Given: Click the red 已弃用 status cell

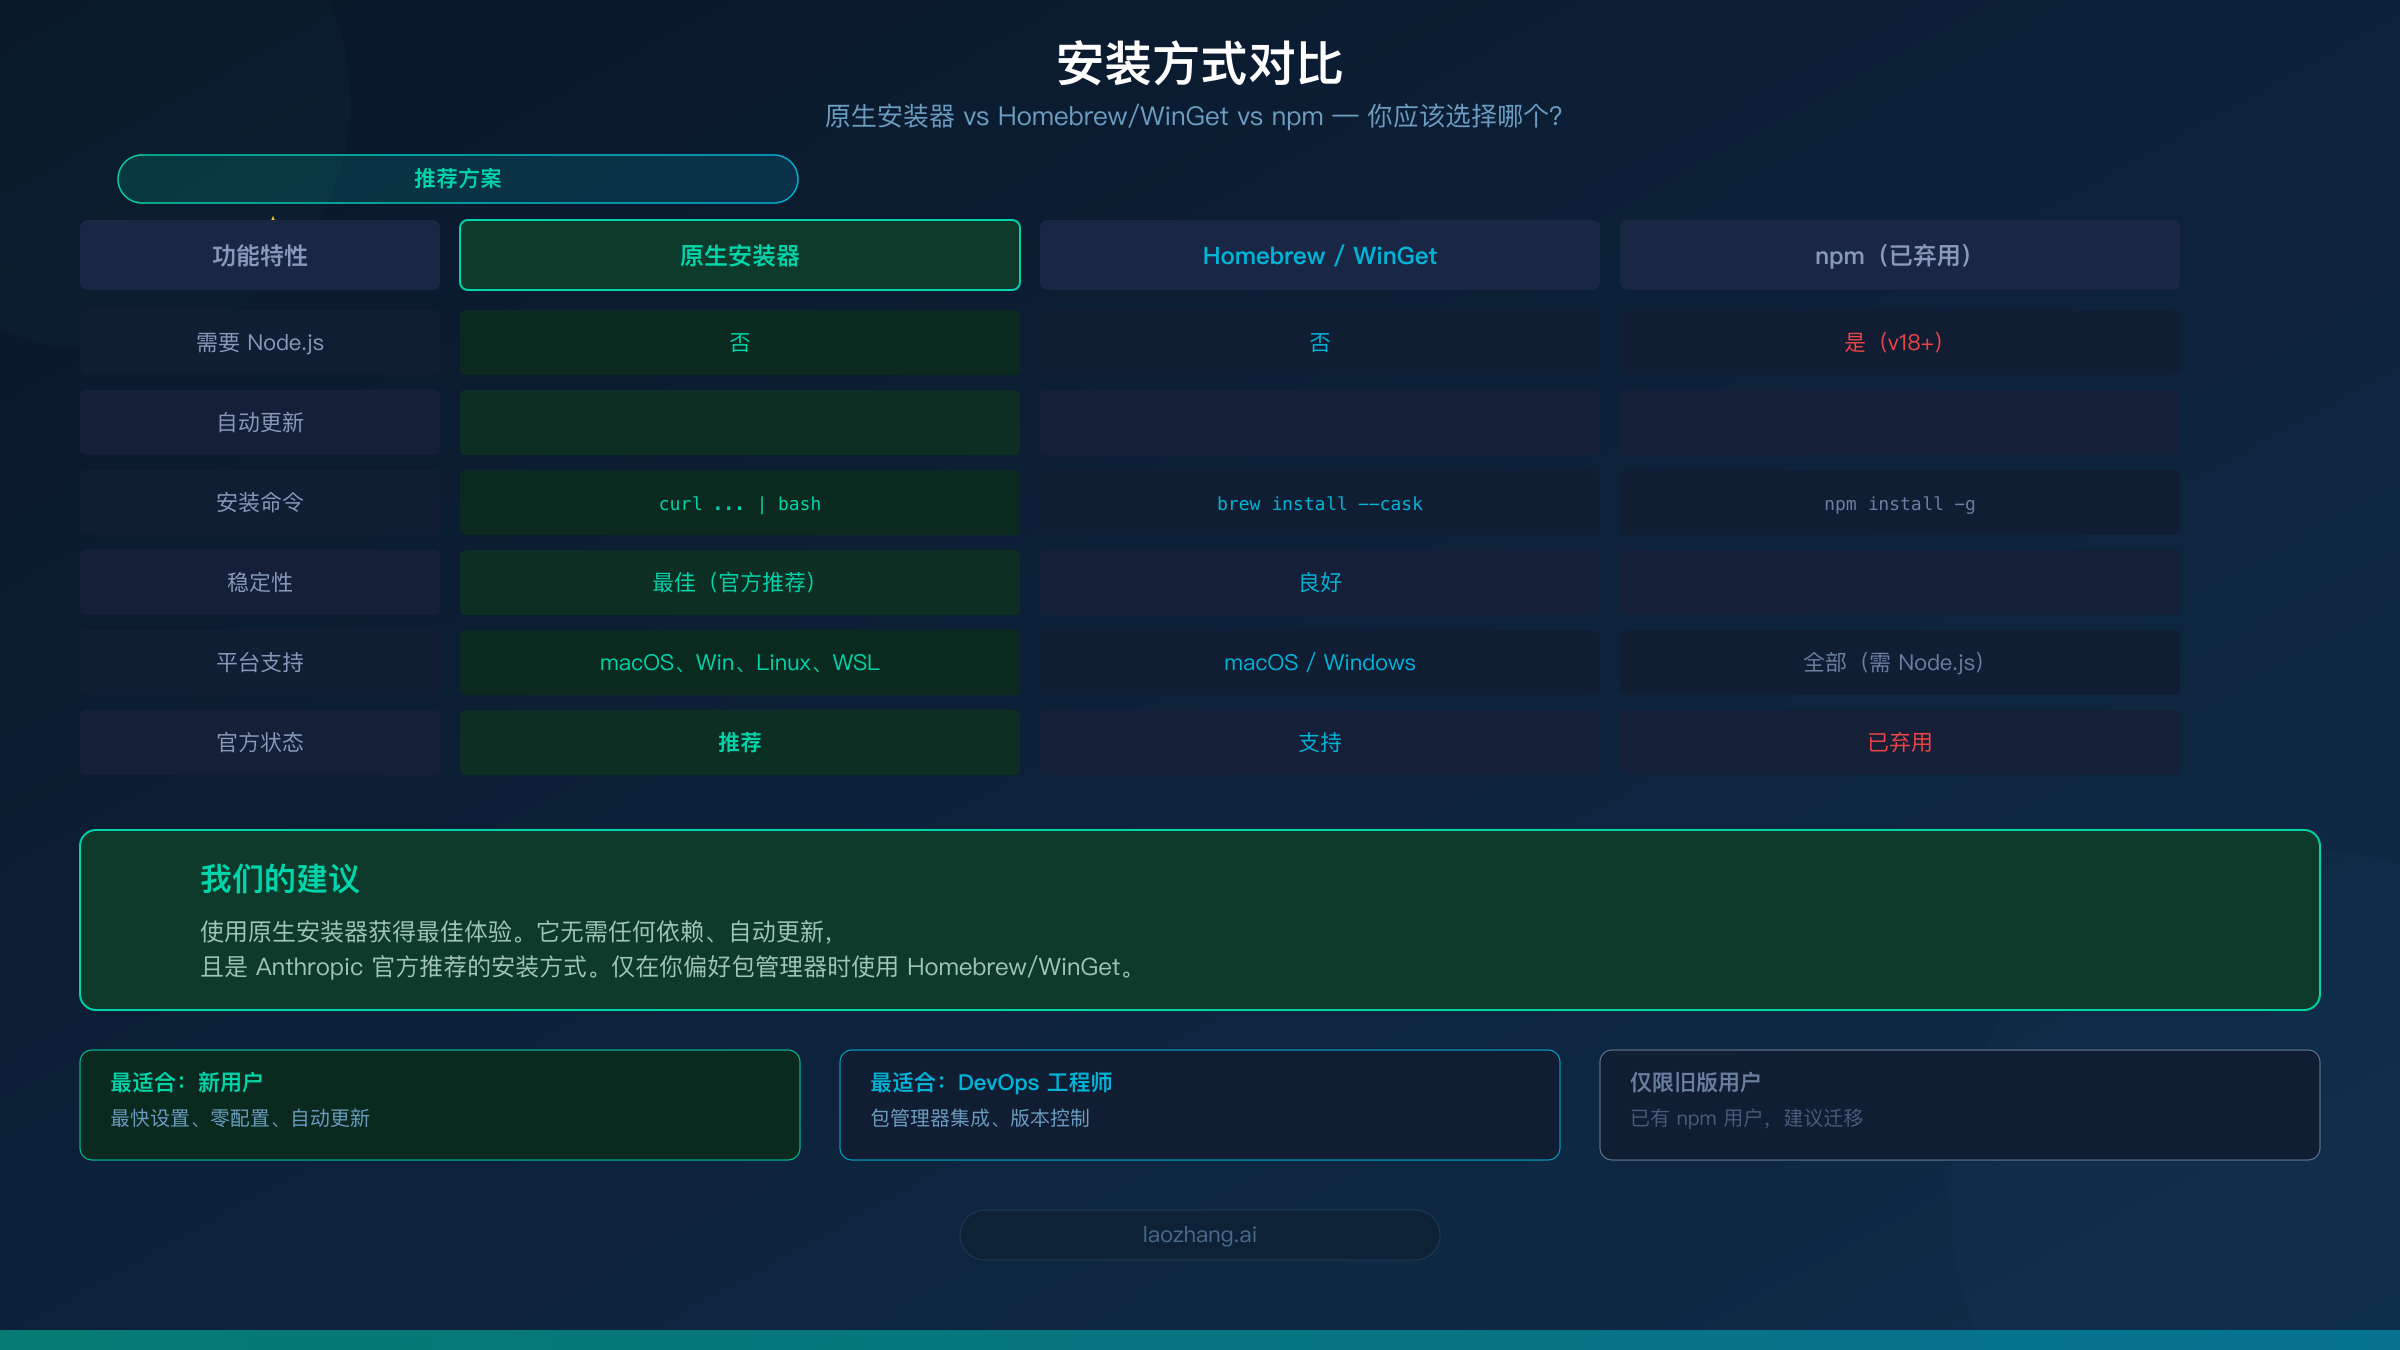Looking at the screenshot, I should [1898, 742].
